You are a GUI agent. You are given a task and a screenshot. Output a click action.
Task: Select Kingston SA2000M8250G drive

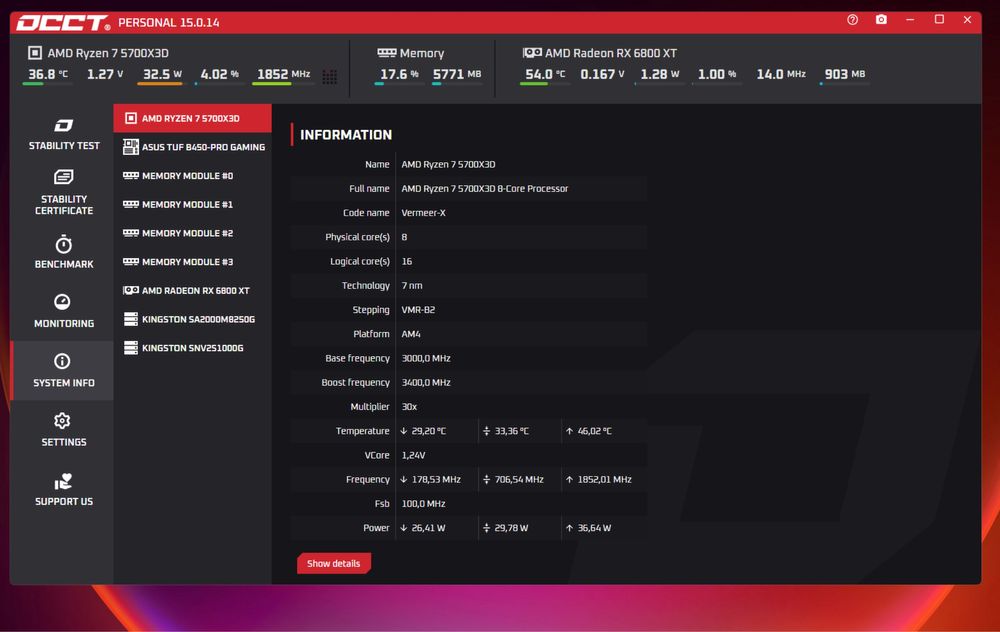[x=192, y=319]
